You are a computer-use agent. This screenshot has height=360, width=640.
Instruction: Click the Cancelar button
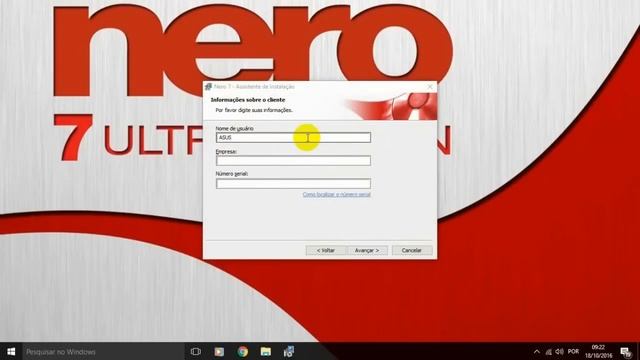[411, 250]
